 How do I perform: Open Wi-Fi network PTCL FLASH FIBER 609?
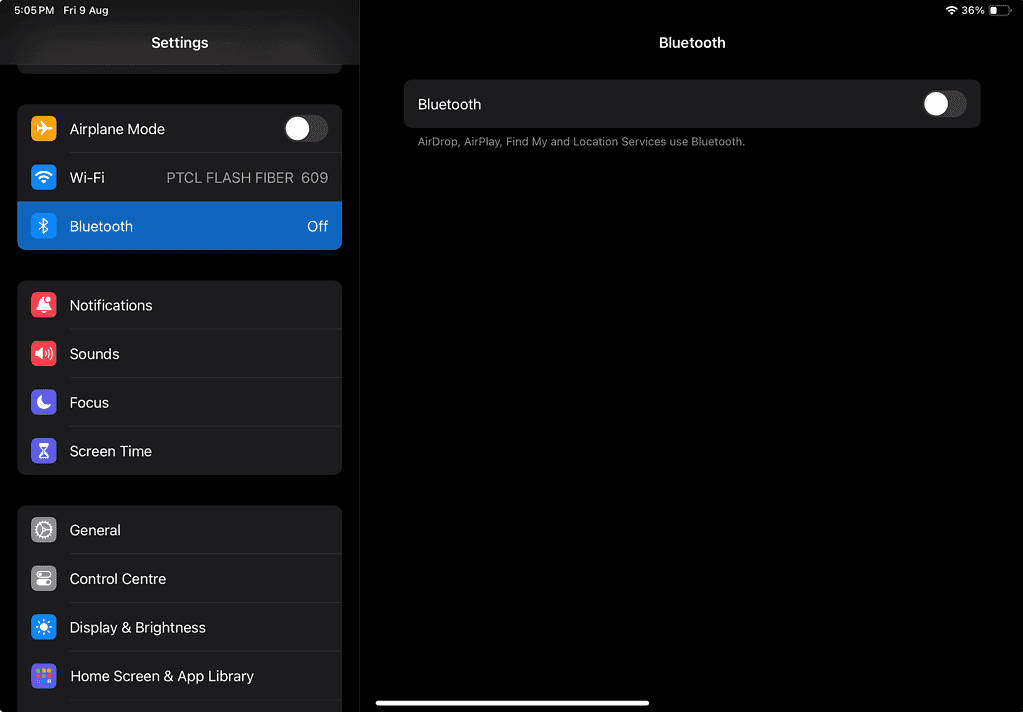point(246,178)
